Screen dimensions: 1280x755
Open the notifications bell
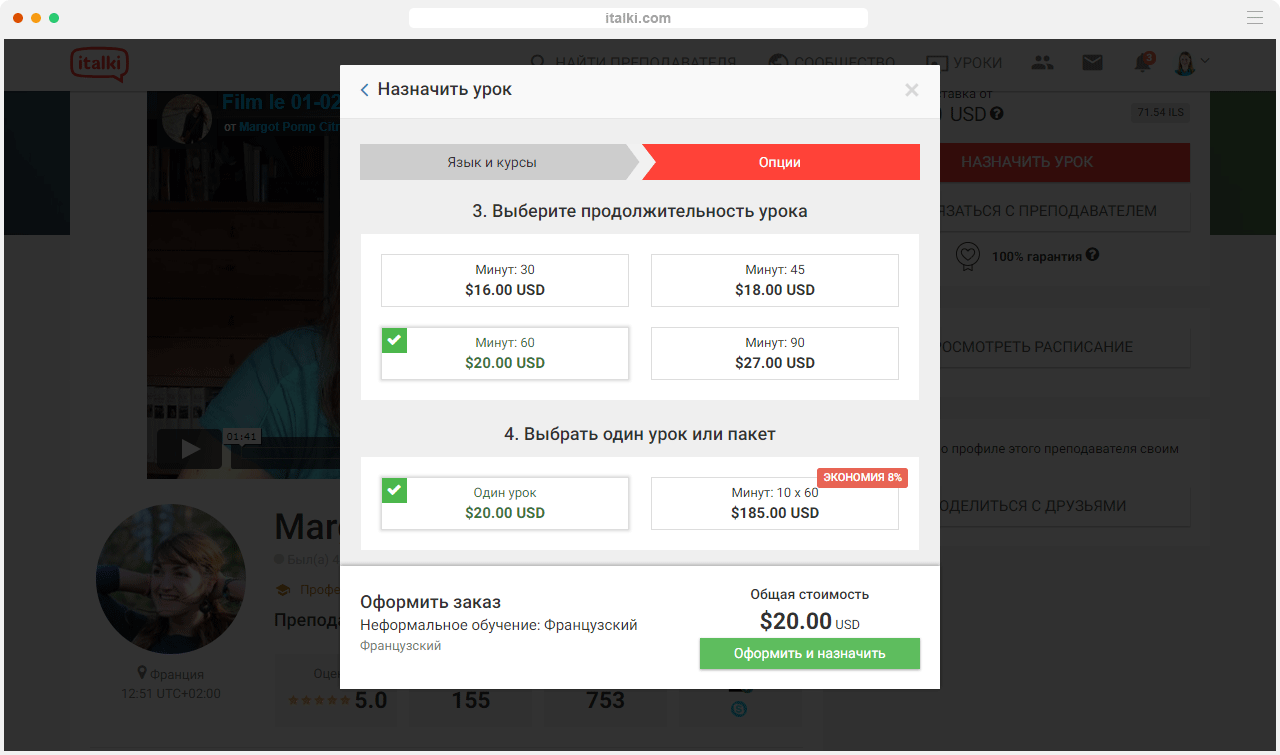1143,62
